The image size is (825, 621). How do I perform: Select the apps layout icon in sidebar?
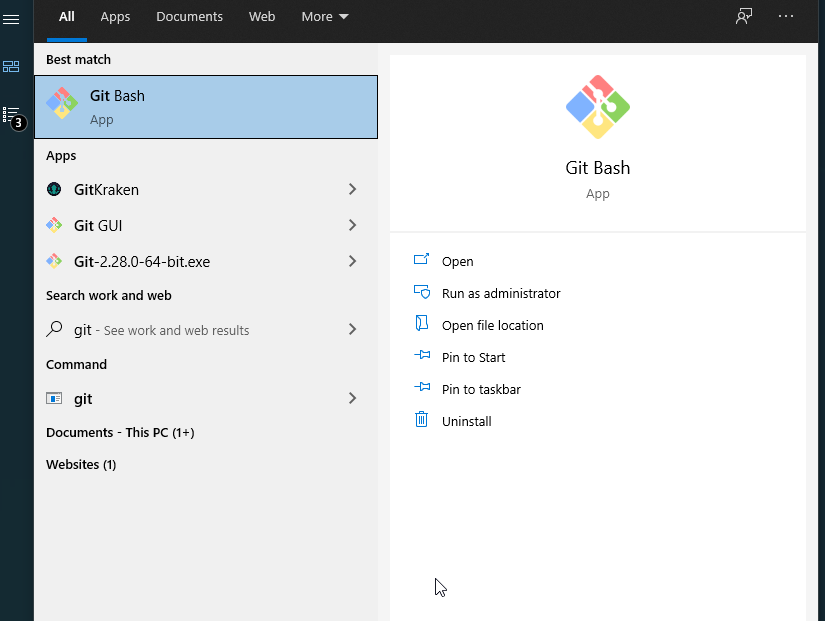(x=12, y=66)
